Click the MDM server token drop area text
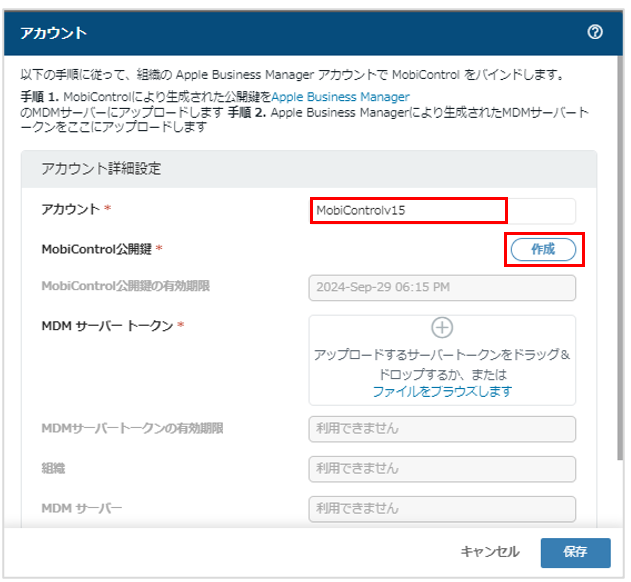This screenshot has width=631, height=582. 442,364
